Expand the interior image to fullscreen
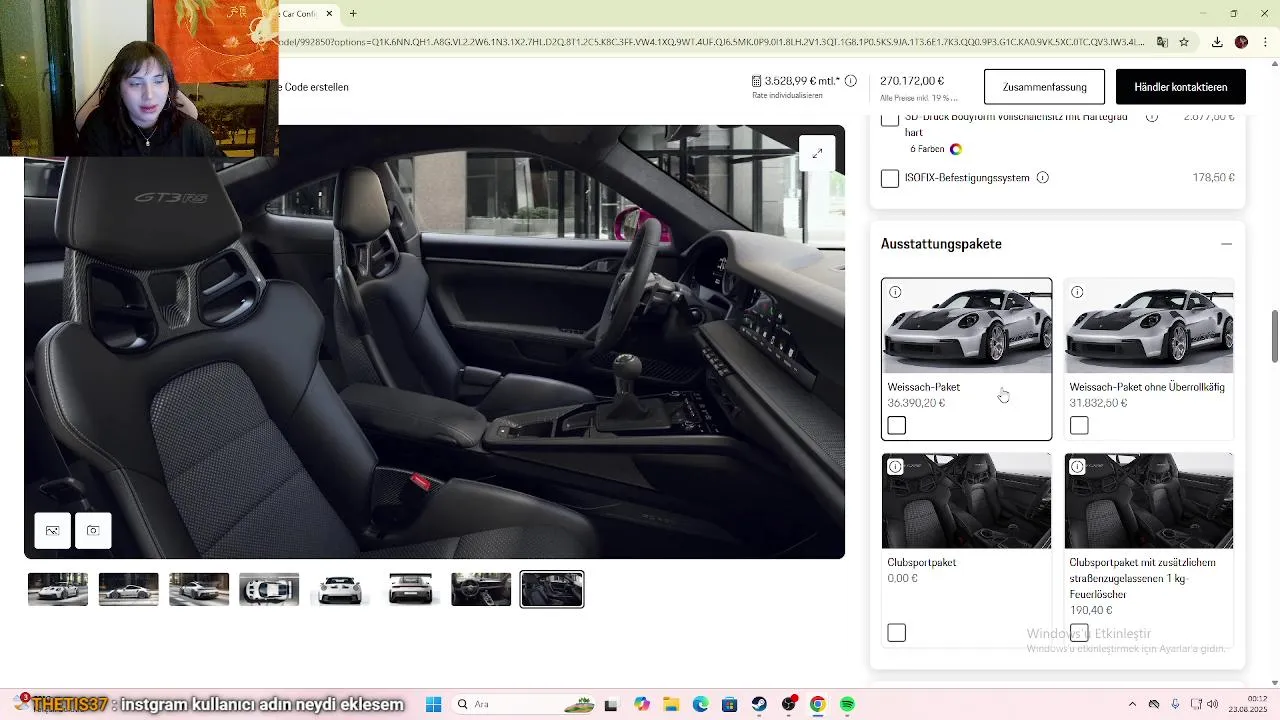 pos(817,153)
